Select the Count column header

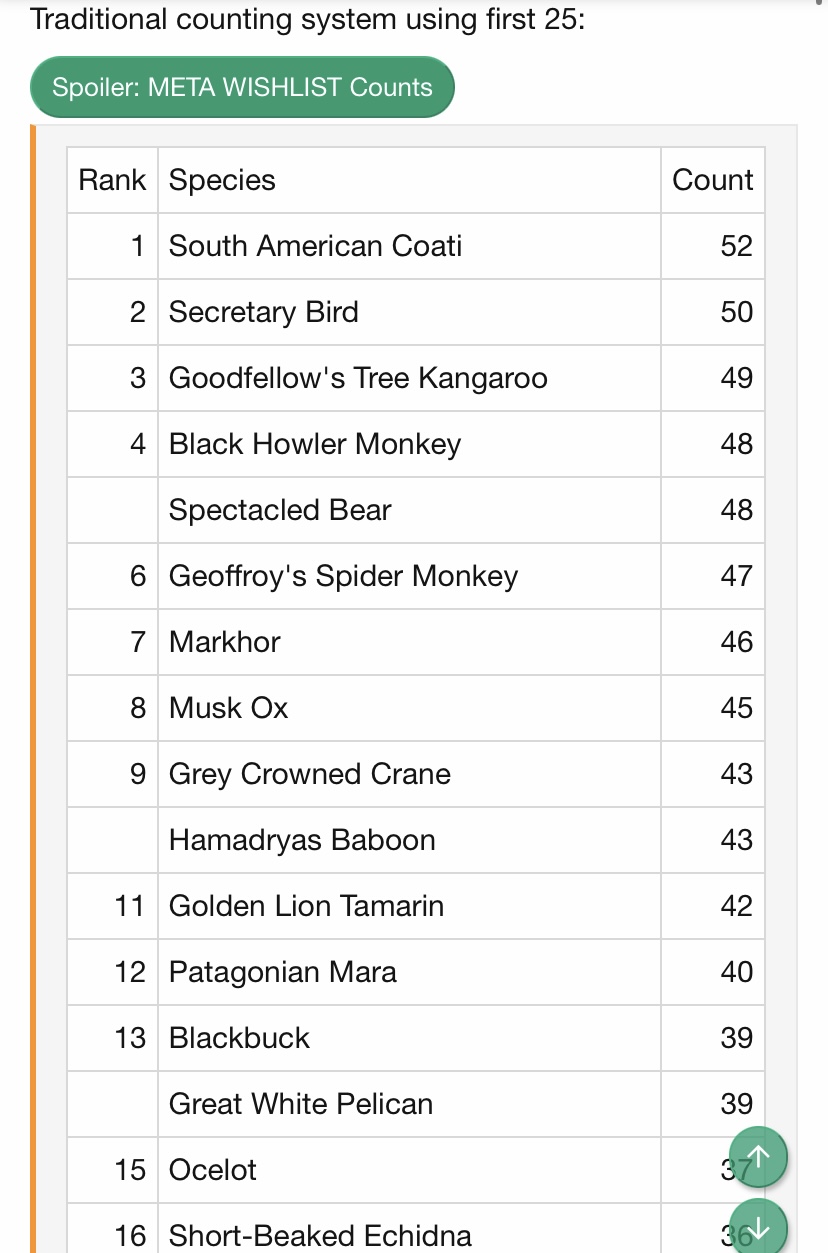tap(713, 180)
